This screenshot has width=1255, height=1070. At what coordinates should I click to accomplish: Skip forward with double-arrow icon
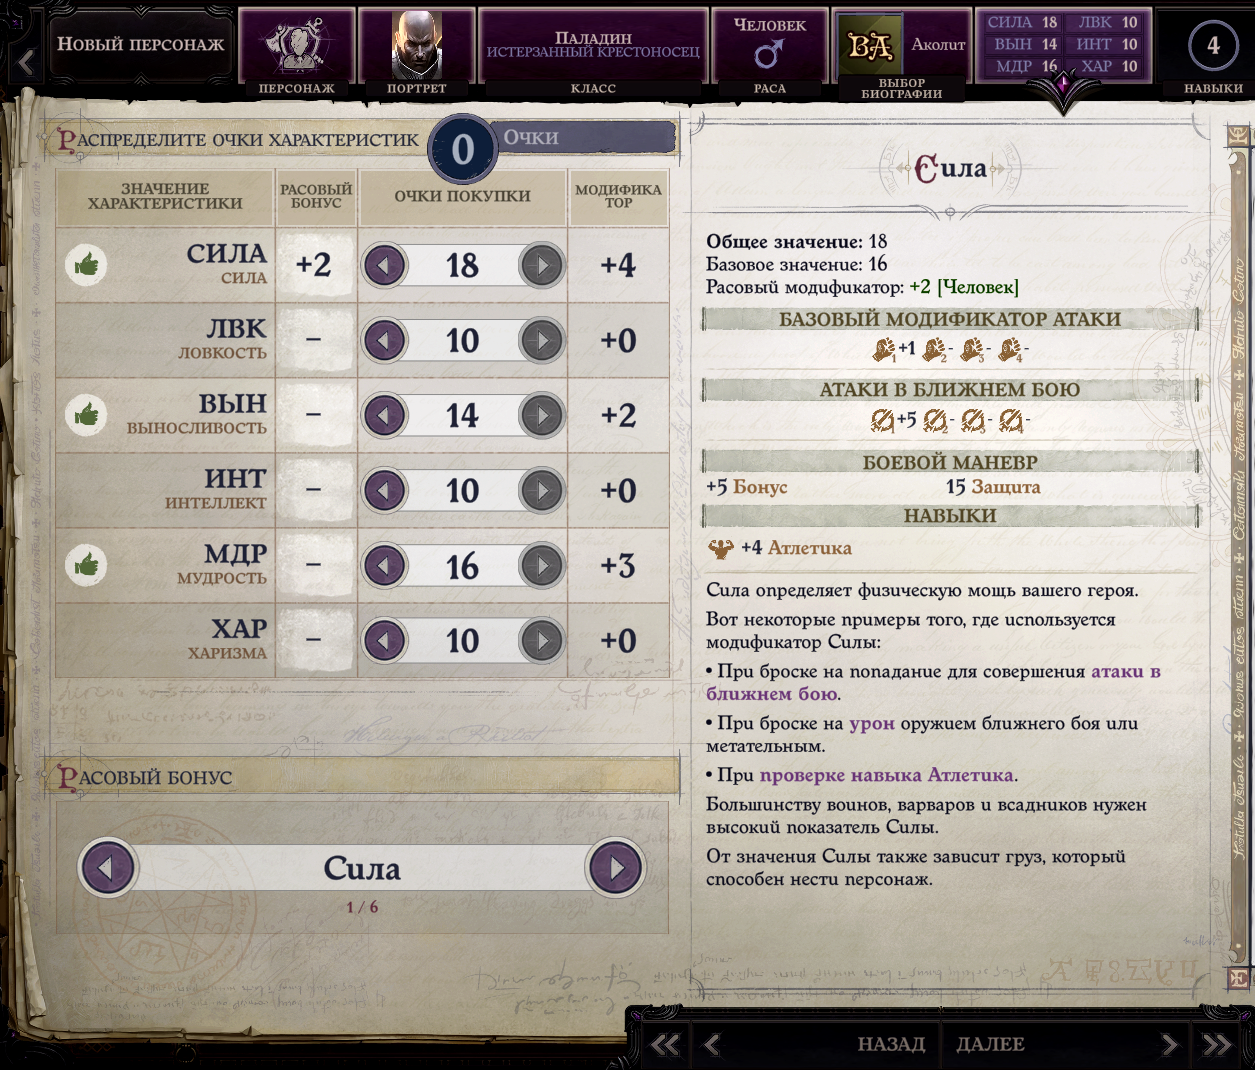coord(1217,1044)
